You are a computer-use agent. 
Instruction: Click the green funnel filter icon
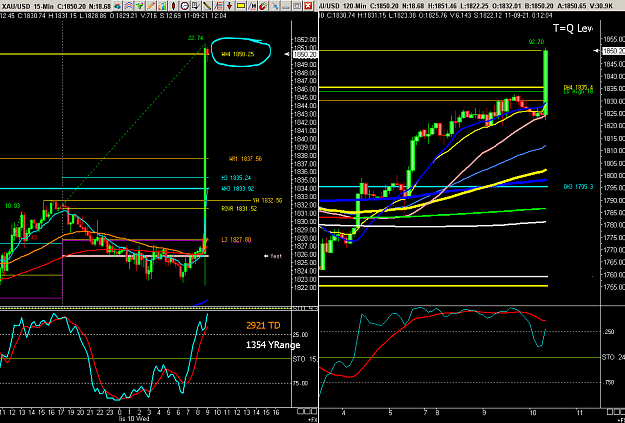(x=140, y=6)
